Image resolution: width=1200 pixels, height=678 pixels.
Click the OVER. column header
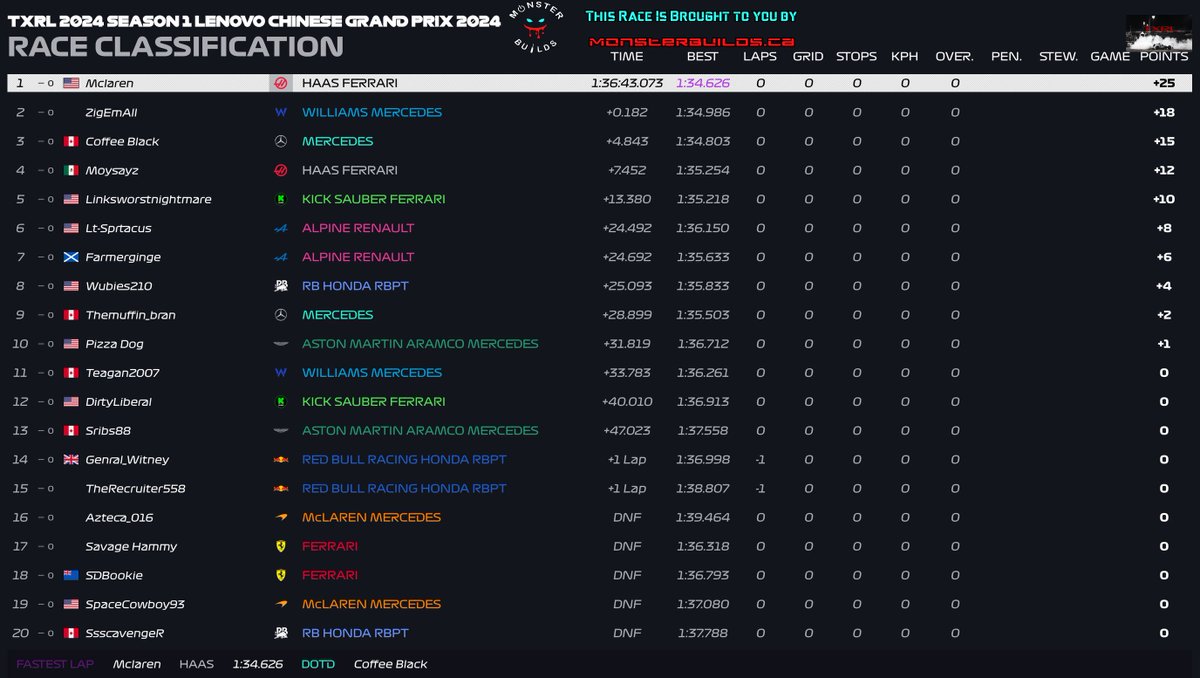955,57
